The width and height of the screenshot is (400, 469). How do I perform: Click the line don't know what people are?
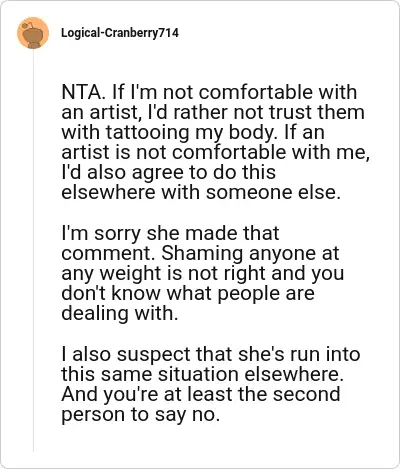point(188,293)
